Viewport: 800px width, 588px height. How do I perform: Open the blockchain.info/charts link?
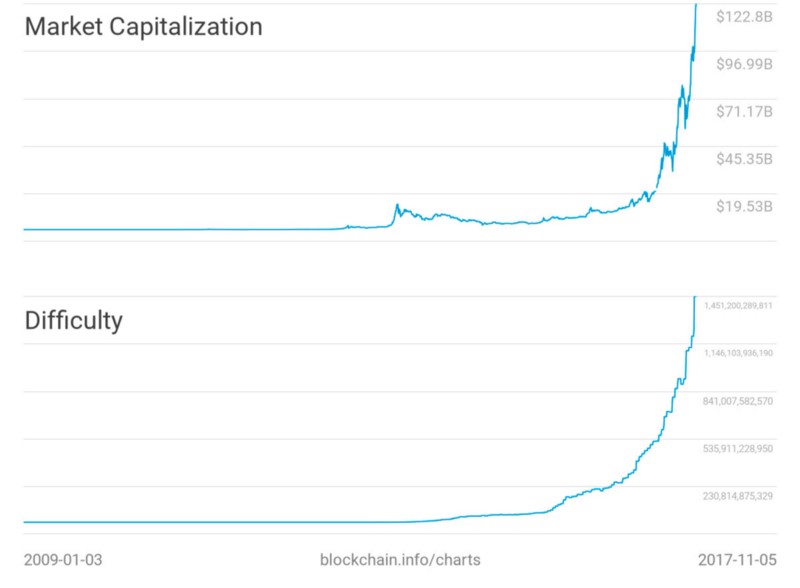(x=399, y=559)
